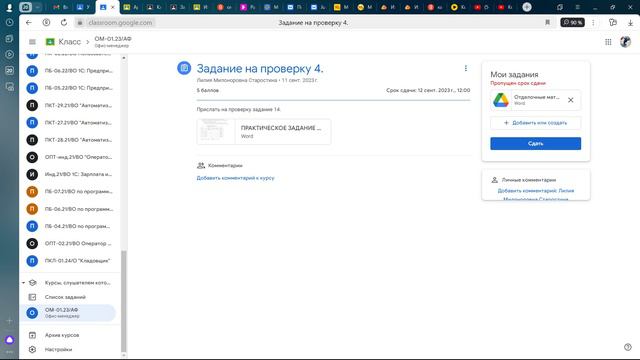Open the ПРАКТИЧЕСКОЕ ЗАДАНИЕ Word attachment

[264, 131]
